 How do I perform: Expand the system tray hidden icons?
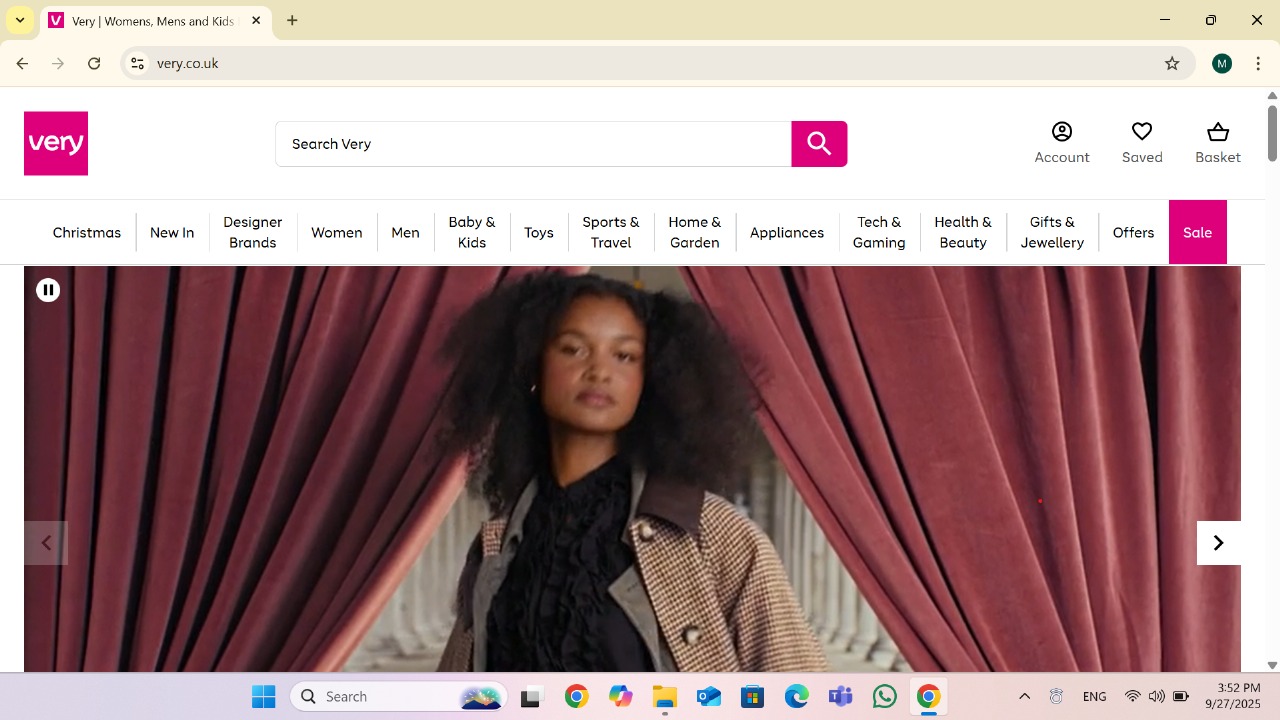click(1024, 696)
